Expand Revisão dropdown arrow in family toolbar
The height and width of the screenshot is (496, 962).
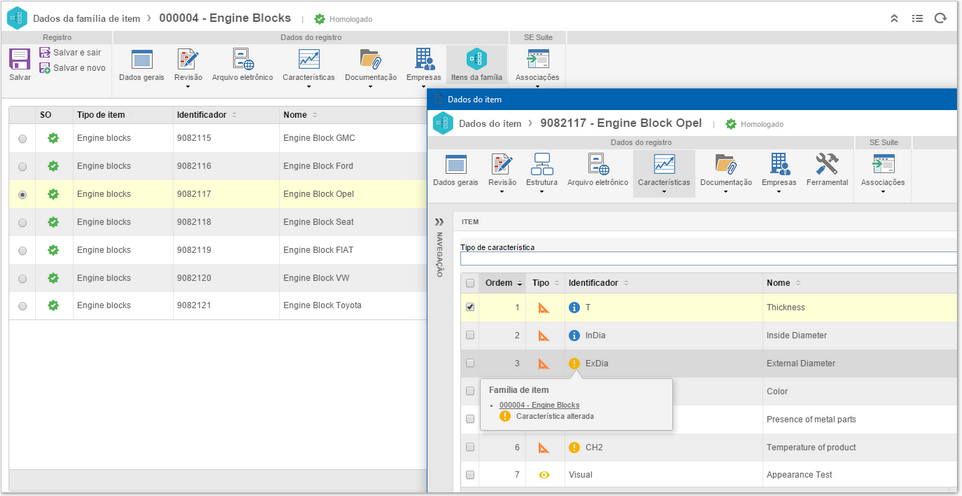point(188,87)
